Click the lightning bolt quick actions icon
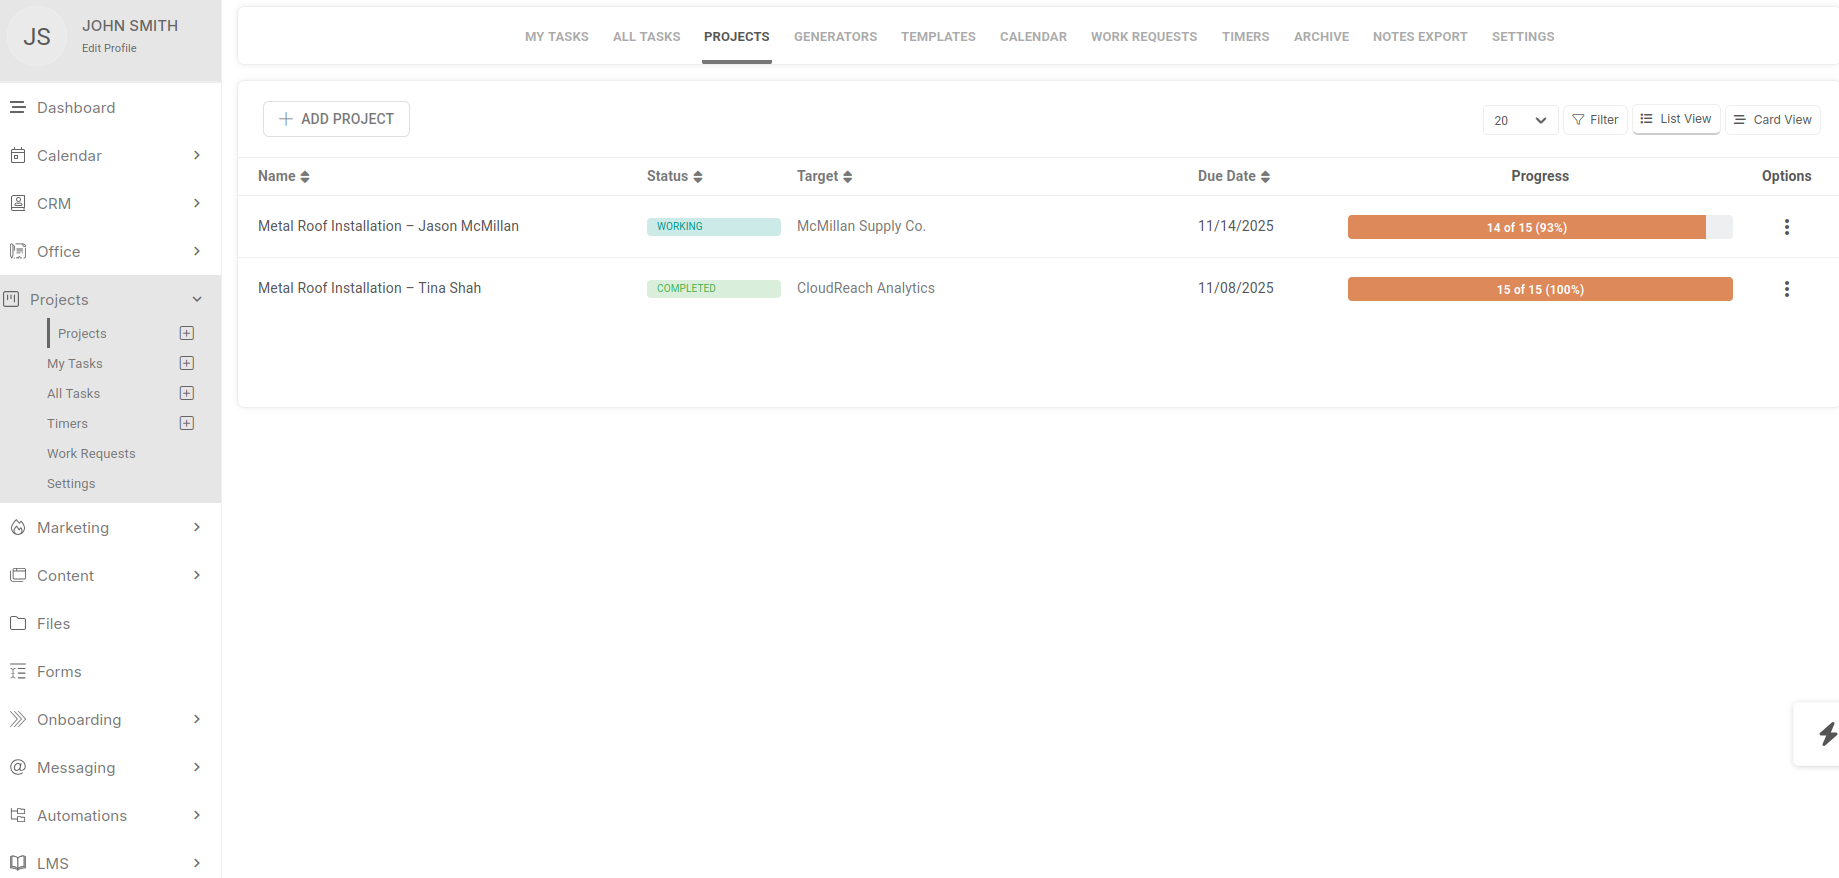The width and height of the screenshot is (1839, 878). pos(1827,734)
